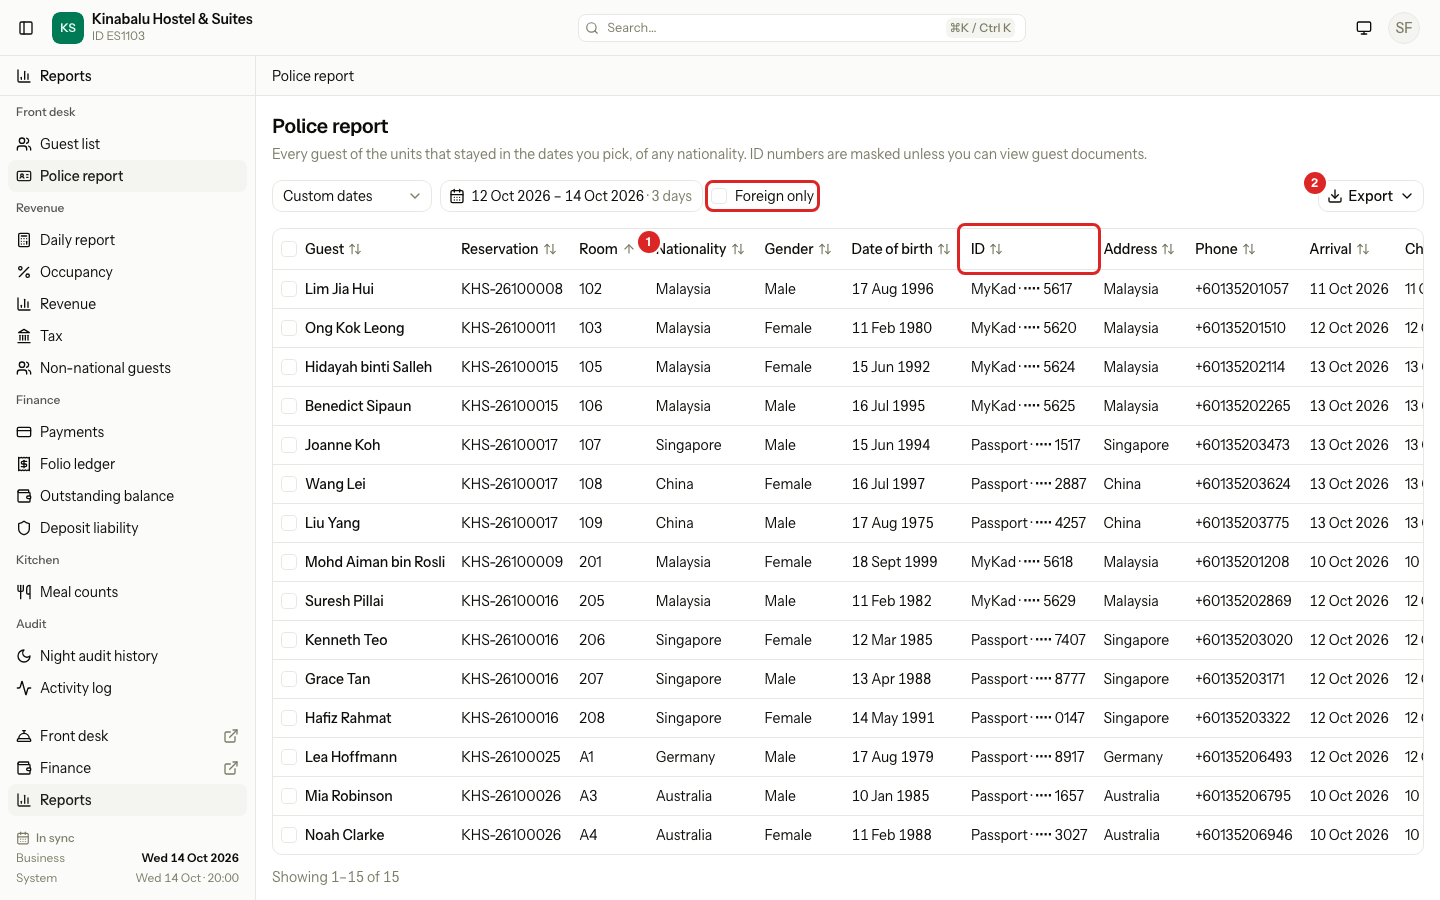The height and width of the screenshot is (900, 1440).
Task: Open the Custom dates dropdown
Action: pyautogui.click(x=352, y=196)
